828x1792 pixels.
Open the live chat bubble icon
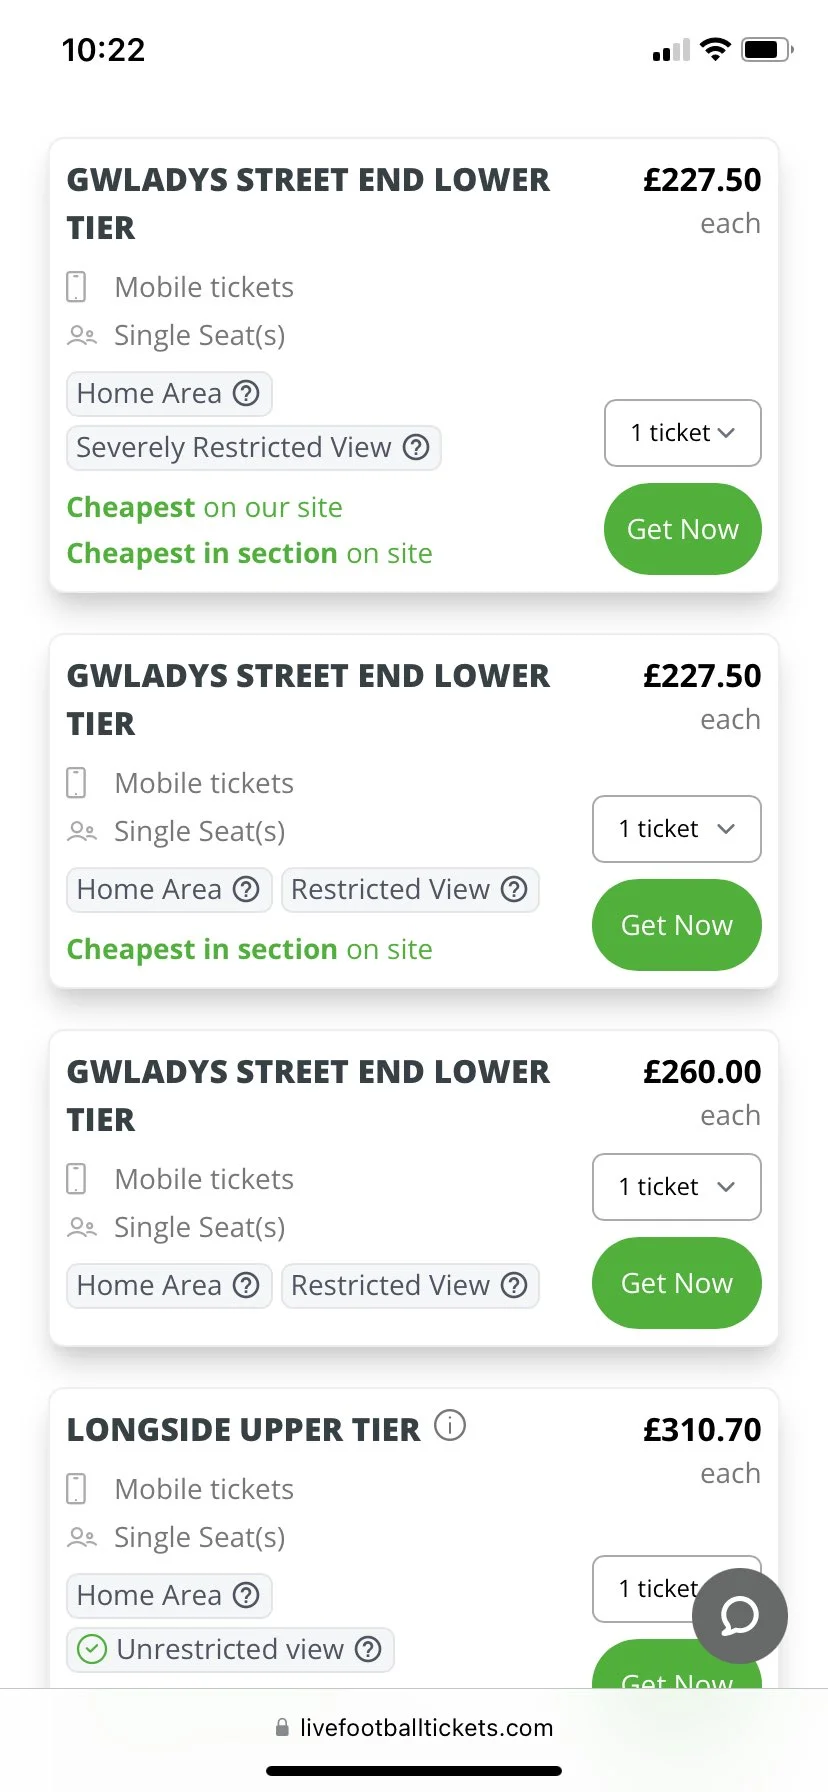[739, 1615]
